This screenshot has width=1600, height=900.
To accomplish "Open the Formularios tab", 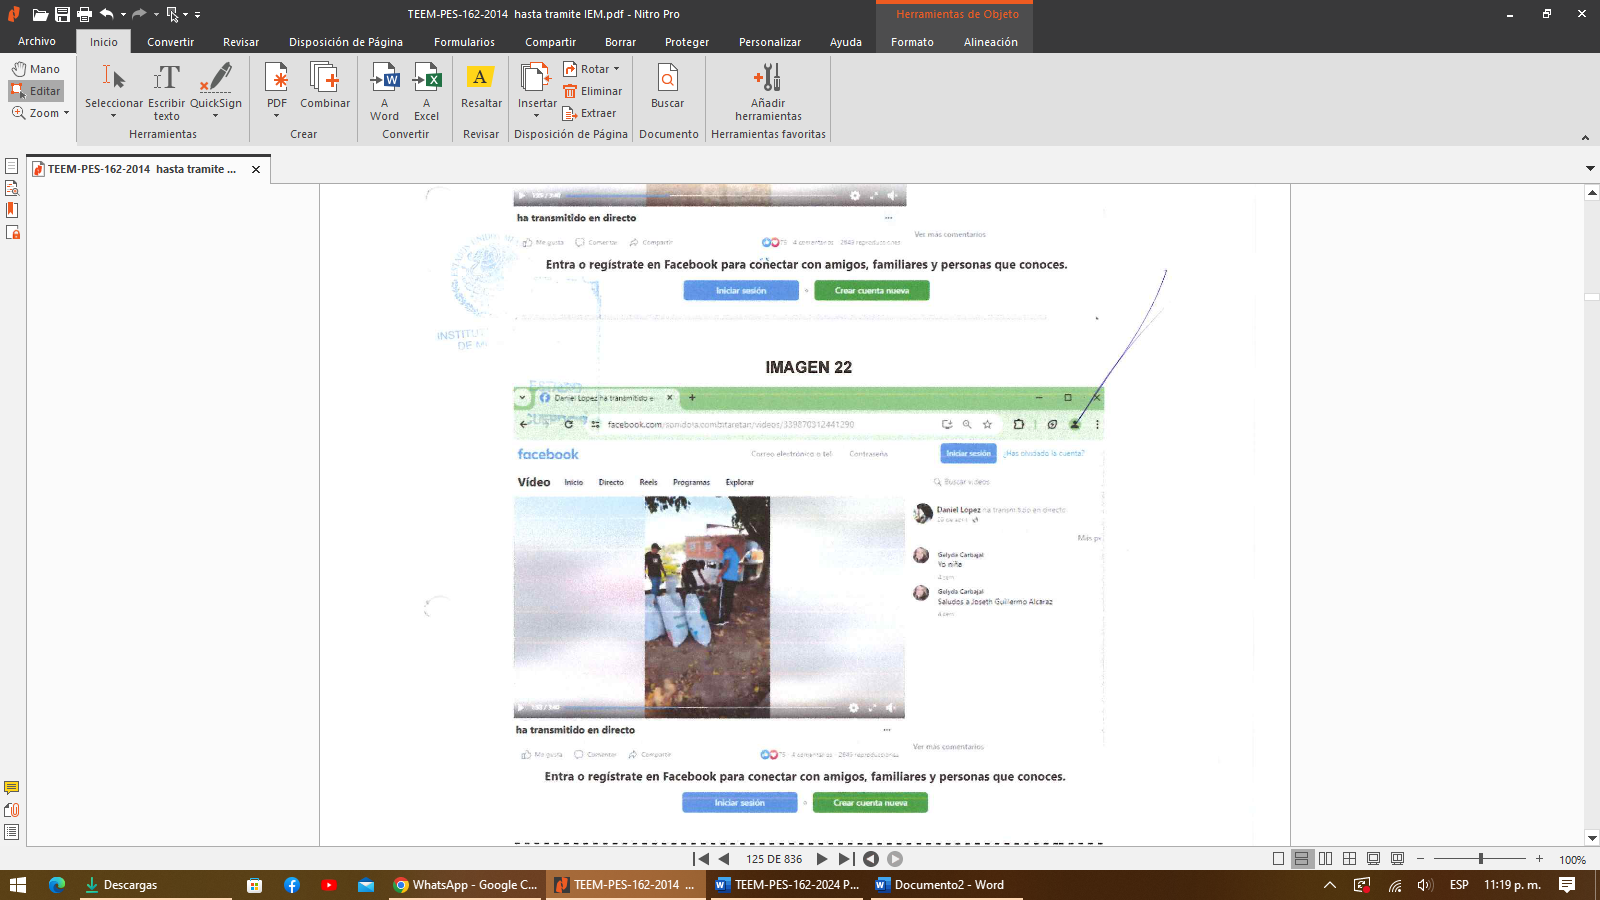I will [464, 42].
